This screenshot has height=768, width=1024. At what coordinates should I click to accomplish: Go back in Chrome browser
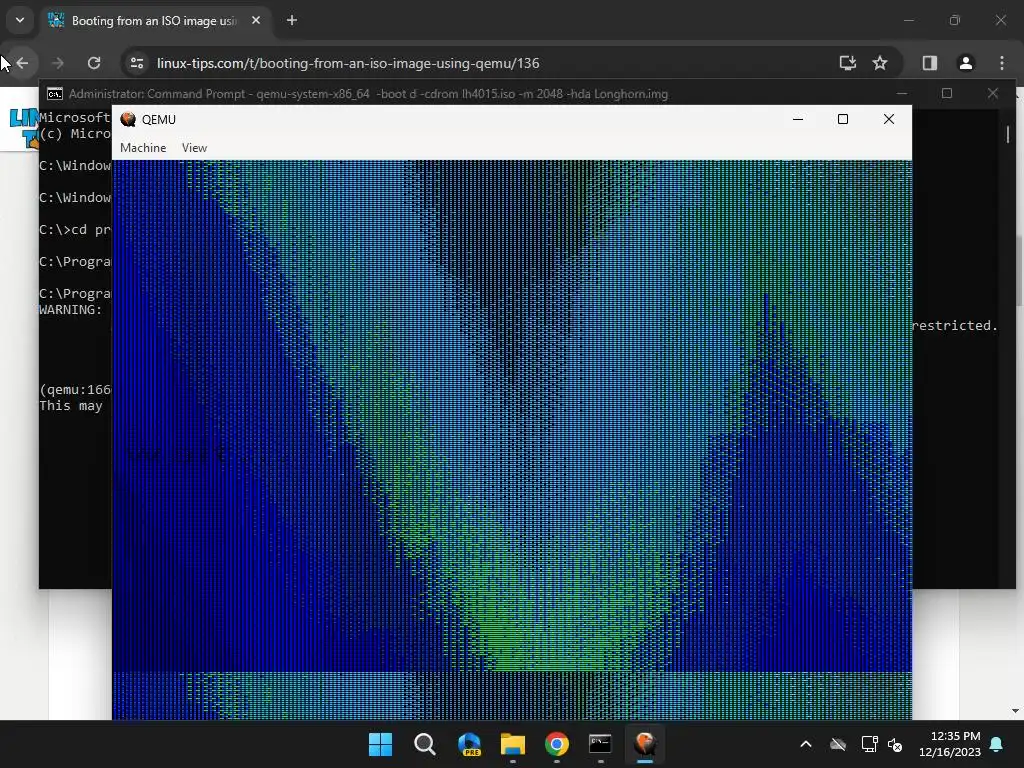[x=22, y=63]
